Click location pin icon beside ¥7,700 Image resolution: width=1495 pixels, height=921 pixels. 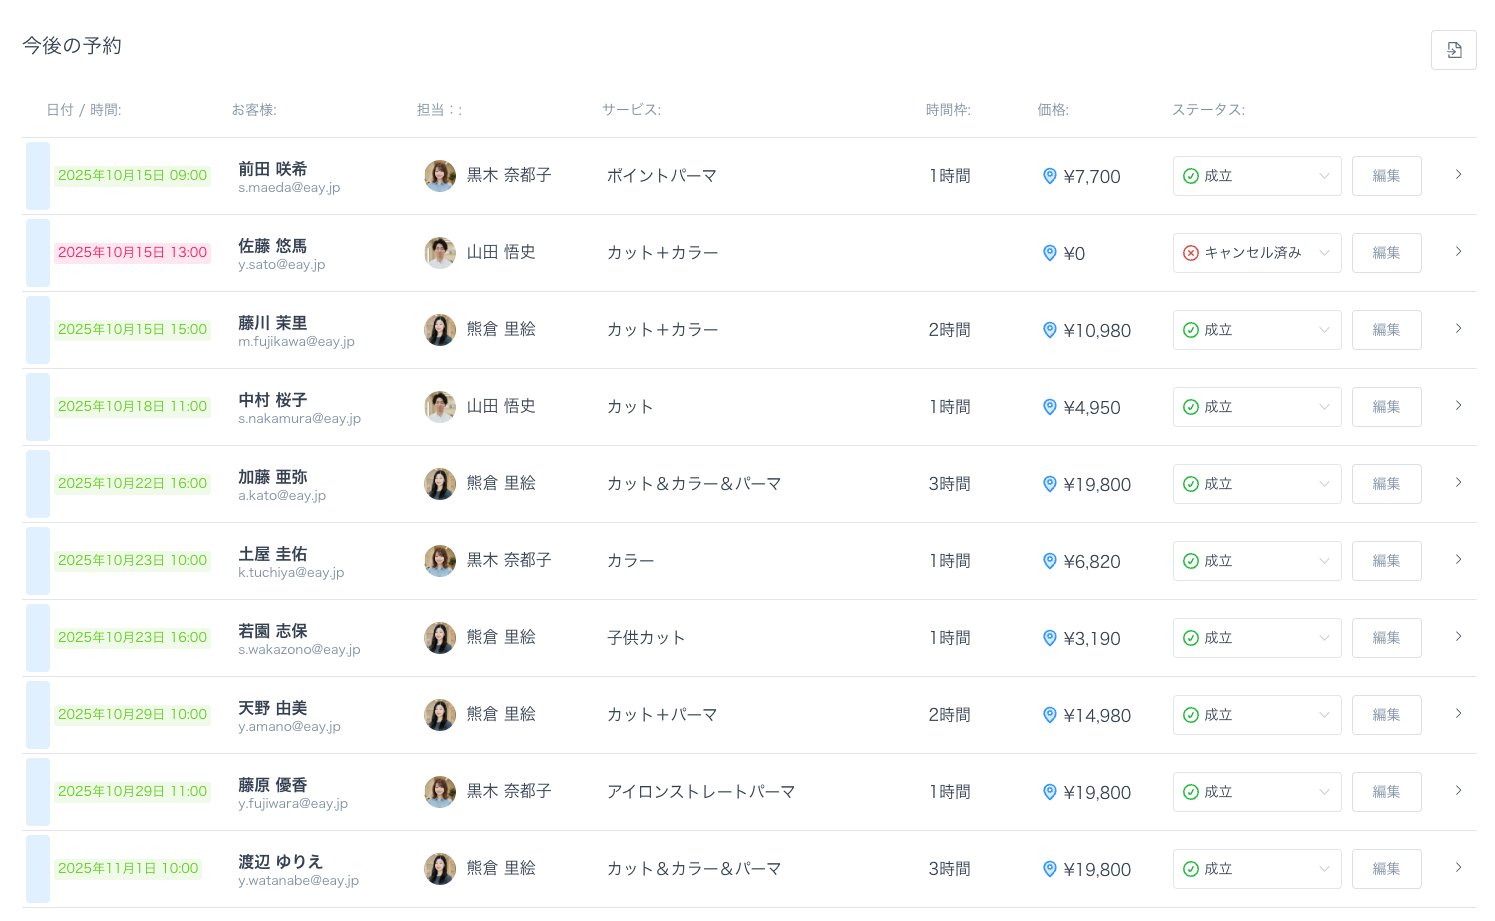[1049, 176]
